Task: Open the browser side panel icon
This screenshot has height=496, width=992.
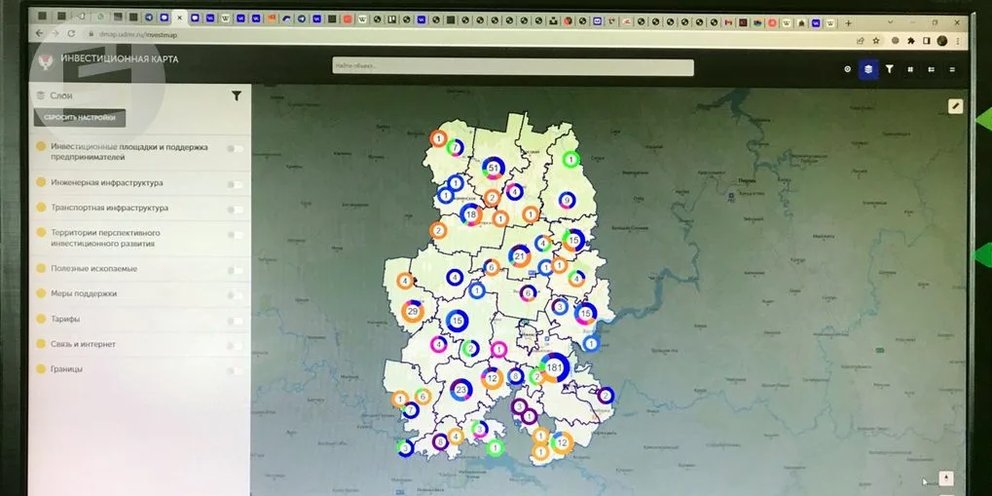Action: point(927,40)
